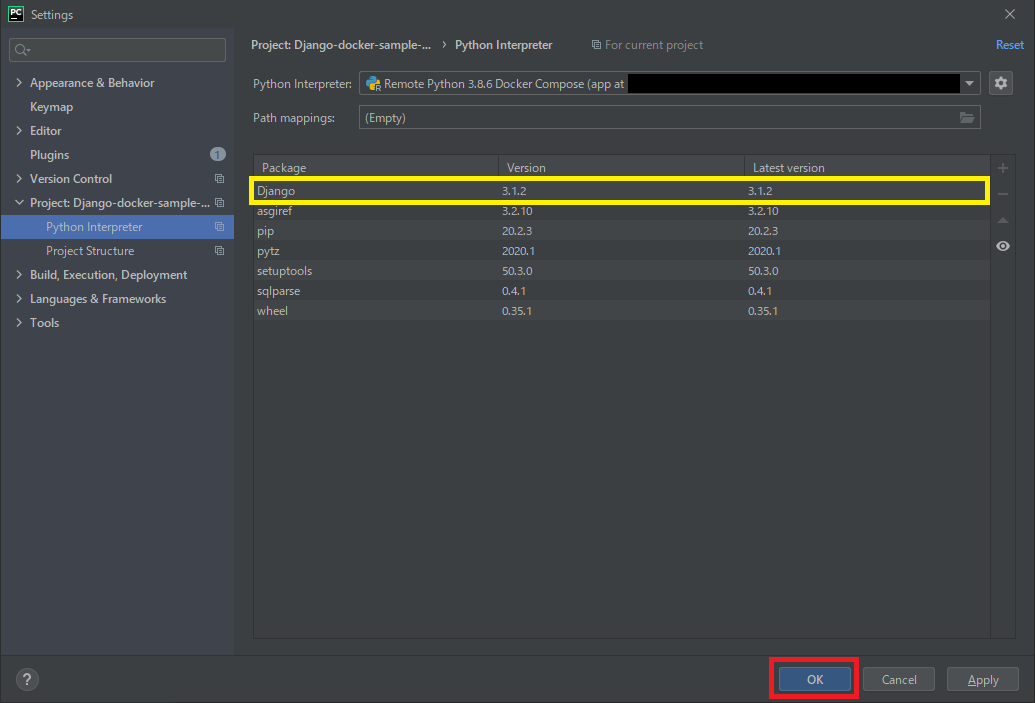Viewport: 1035px width, 703px height.
Task: Click the PyCharm logo in the title bar
Action: [x=16, y=14]
